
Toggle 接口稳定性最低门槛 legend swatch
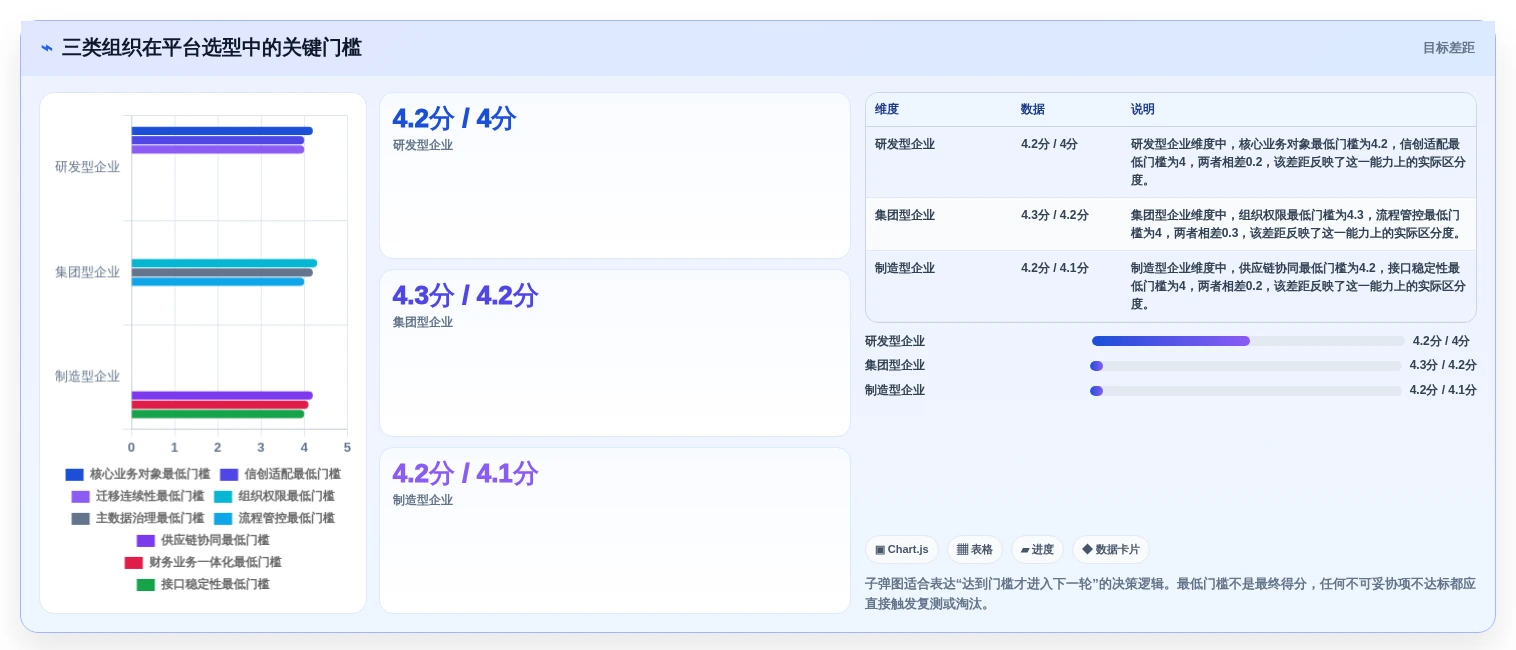(x=146, y=585)
